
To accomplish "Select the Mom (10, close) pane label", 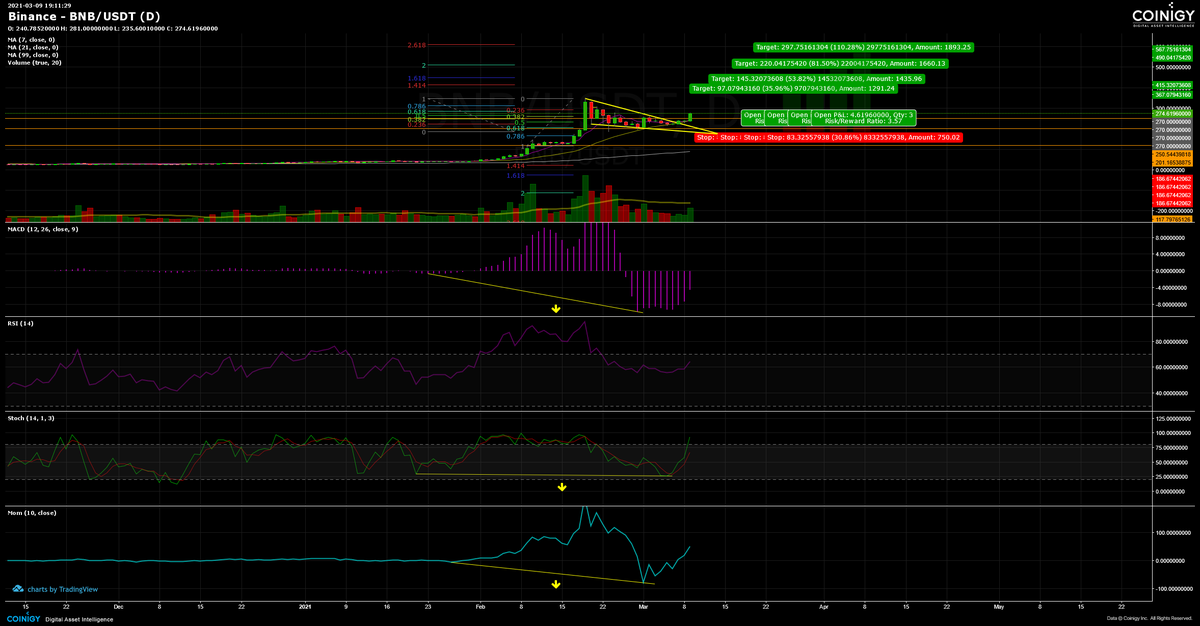I will (32, 513).
